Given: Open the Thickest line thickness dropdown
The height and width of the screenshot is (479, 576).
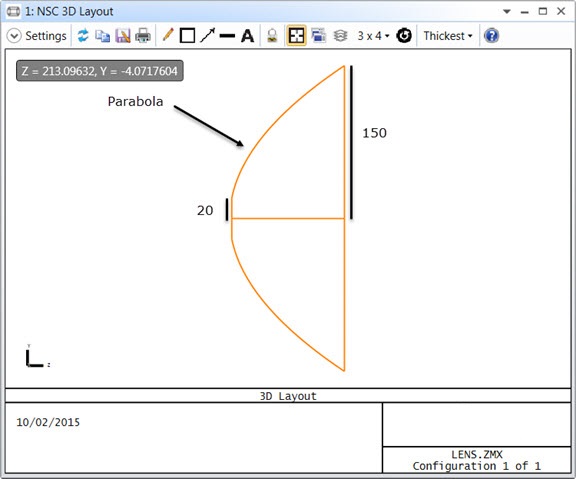Looking at the screenshot, I should (447, 36).
